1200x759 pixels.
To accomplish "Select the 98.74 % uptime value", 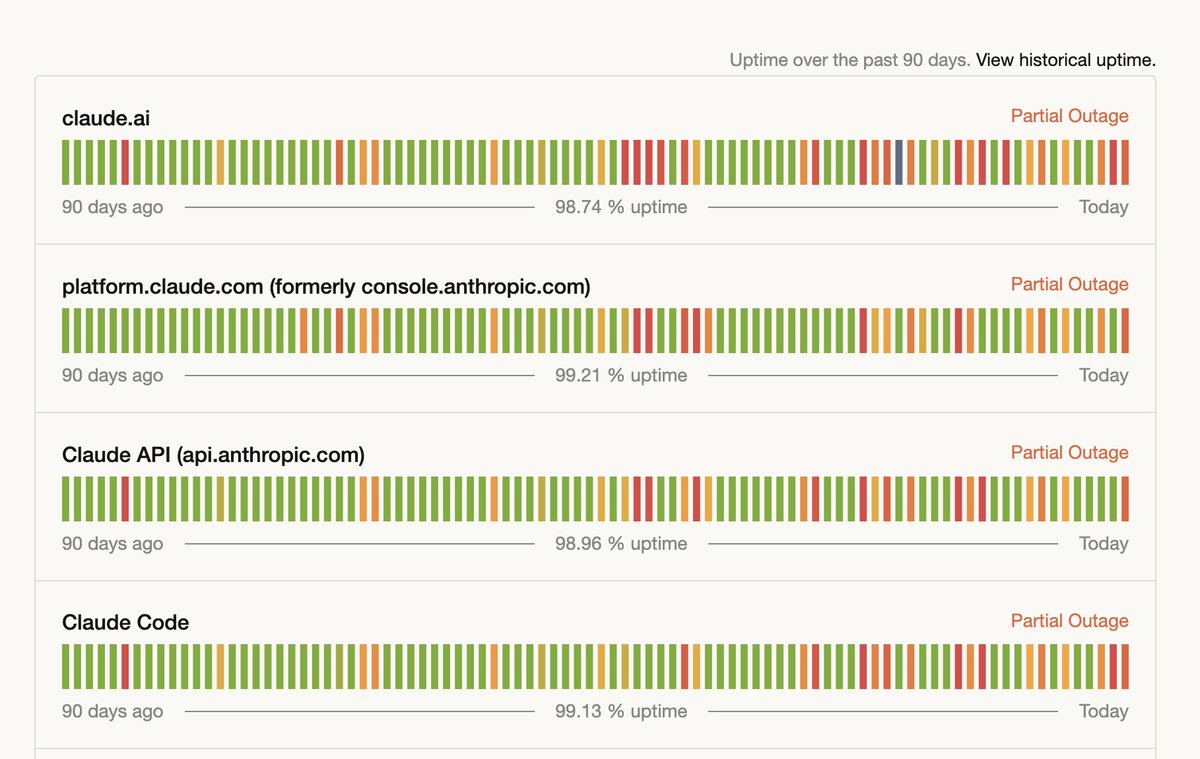I will [621, 207].
